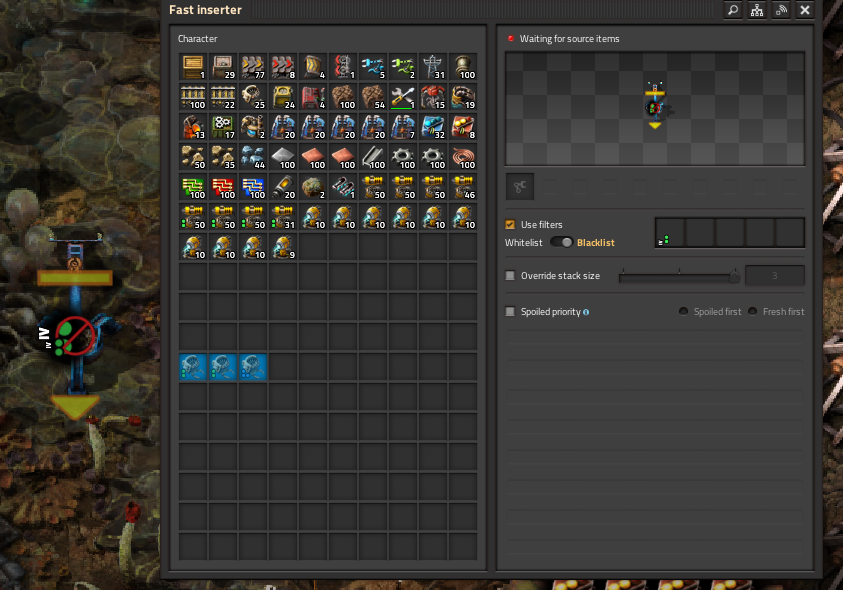Select the stone stack of 35
This screenshot has width=843, height=590.
click(x=223, y=158)
